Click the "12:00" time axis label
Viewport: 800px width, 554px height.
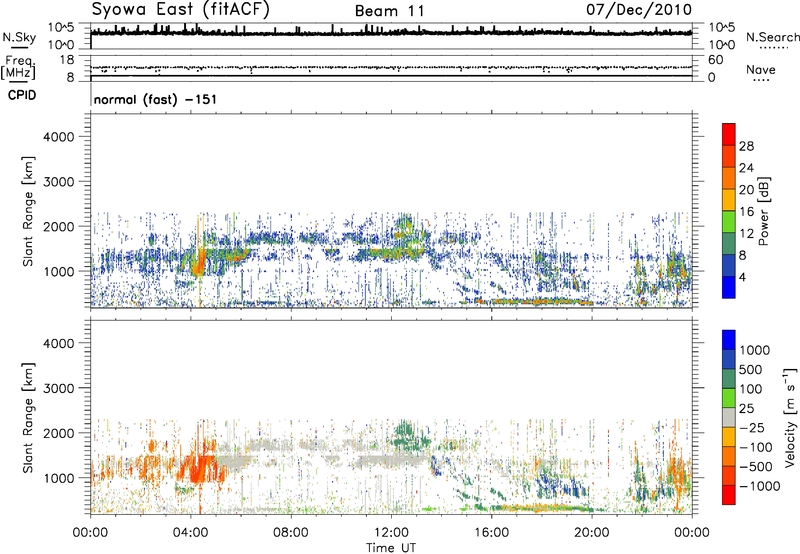(391, 533)
